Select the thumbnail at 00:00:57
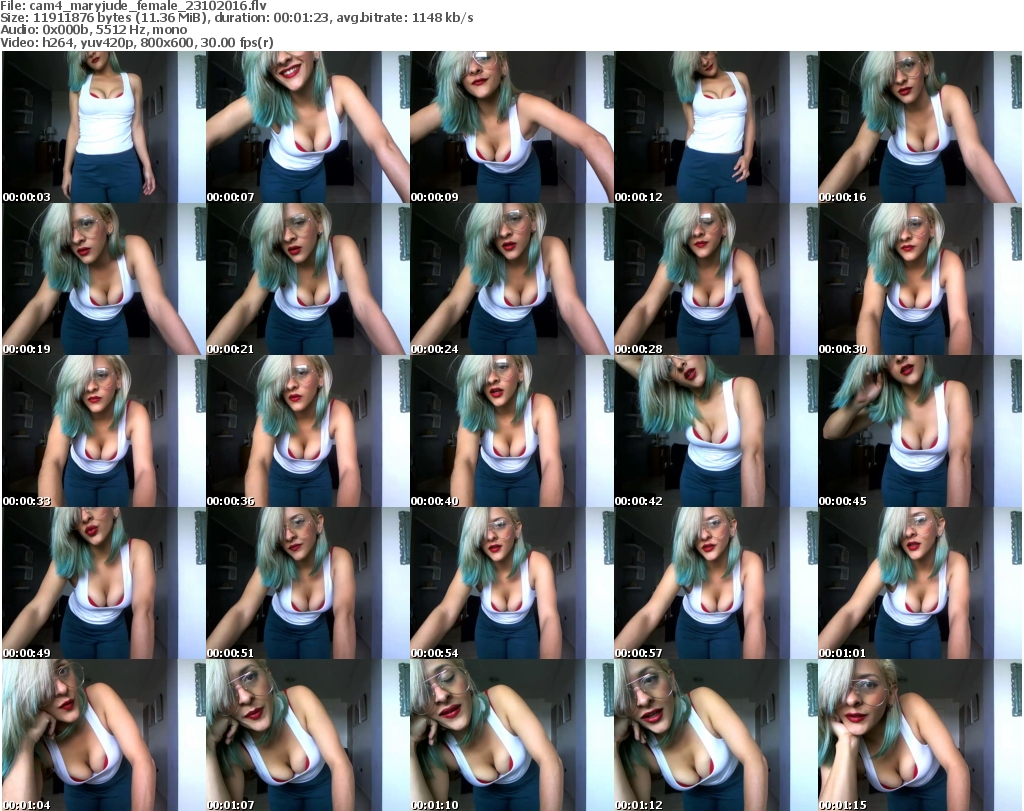 pyautogui.click(x=715, y=583)
